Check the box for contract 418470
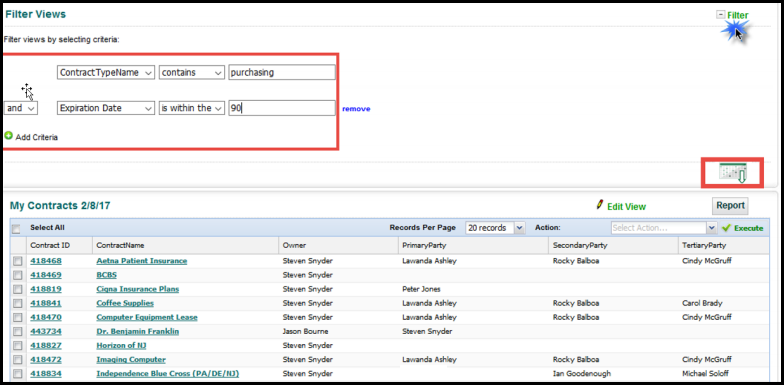This screenshot has width=784, height=385. pyautogui.click(x=18, y=317)
